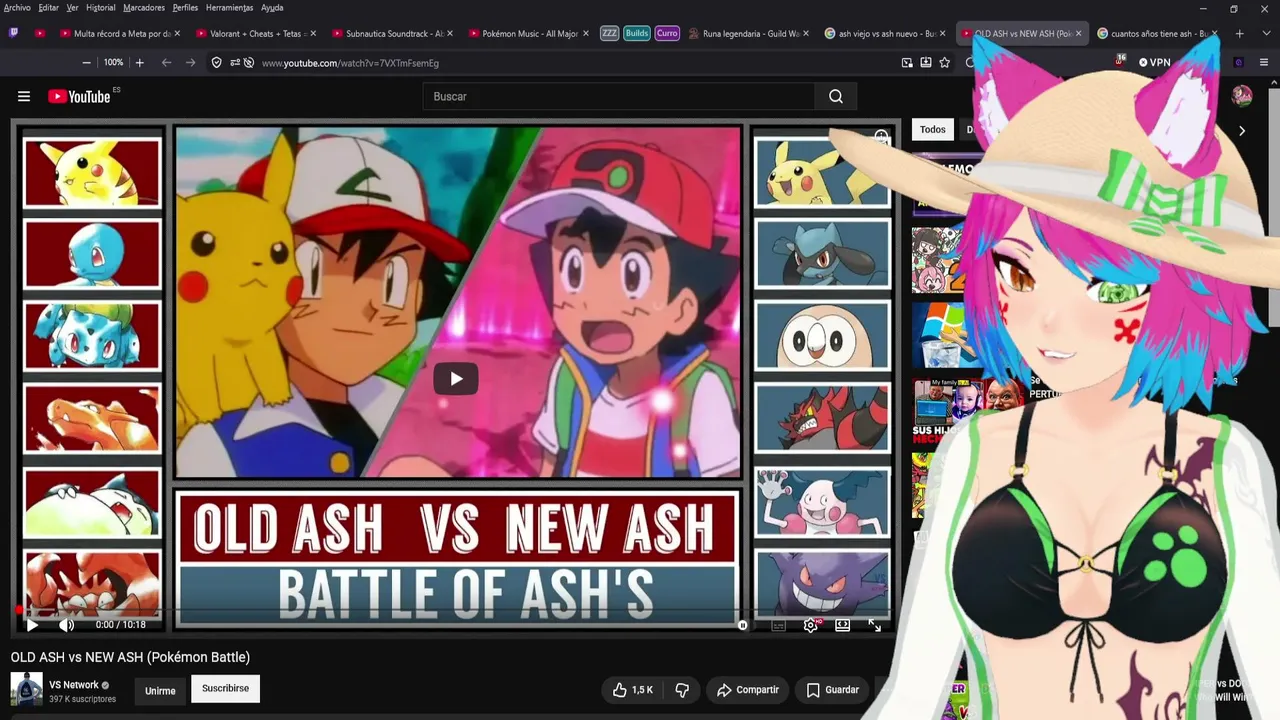Open the browser application menu
Image resolution: width=1280 pixels, height=720 pixels.
(1264, 62)
